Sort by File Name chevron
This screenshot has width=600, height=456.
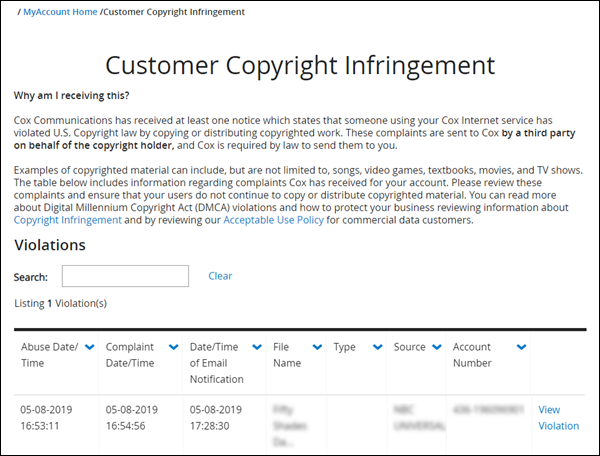tap(317, 347)
